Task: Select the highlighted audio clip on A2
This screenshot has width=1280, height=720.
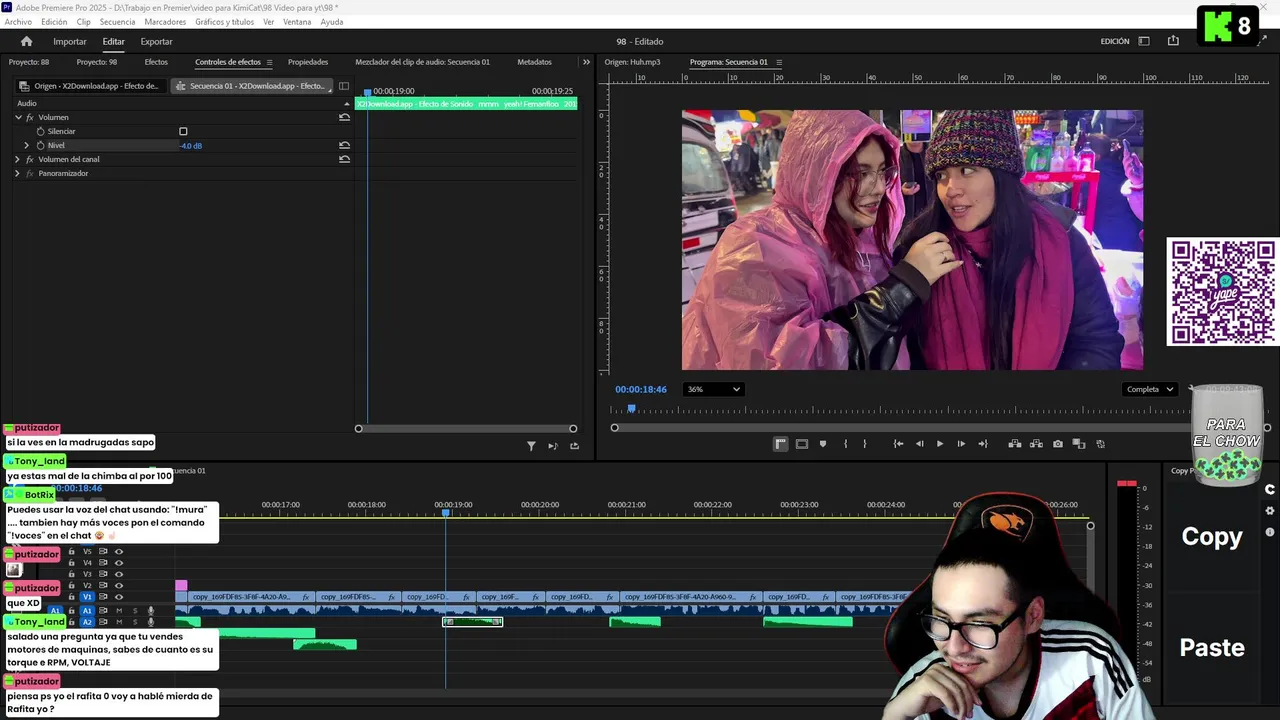Action: [472, 622]
